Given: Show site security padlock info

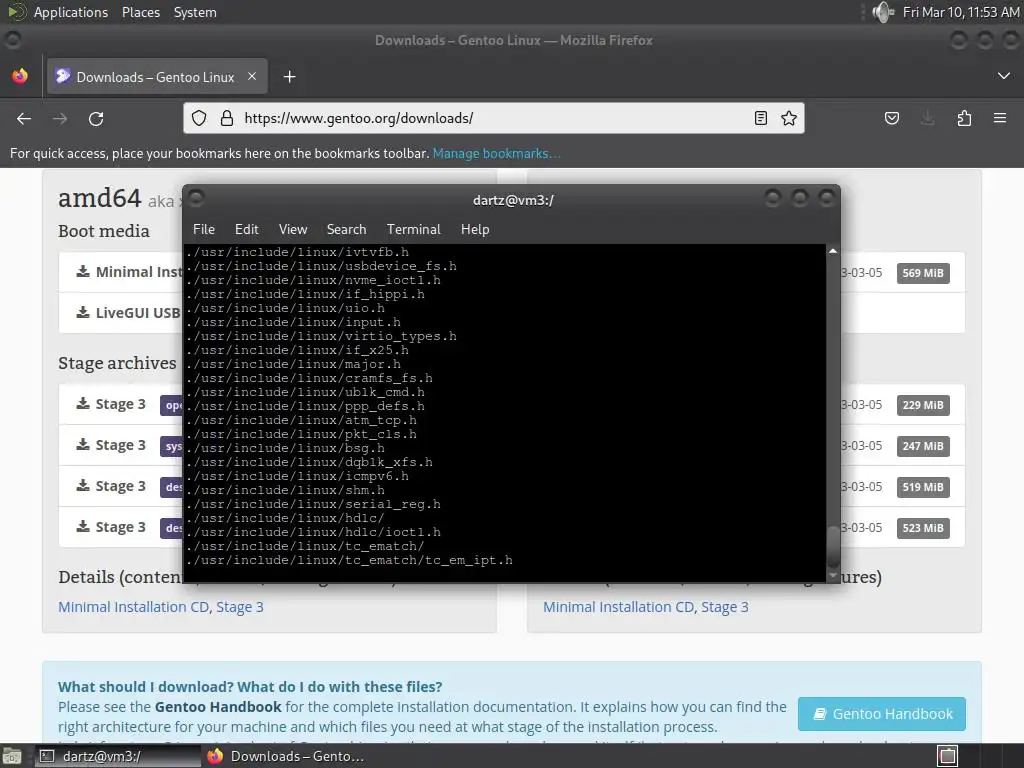Looking at the screenshot, I should 227,118.
